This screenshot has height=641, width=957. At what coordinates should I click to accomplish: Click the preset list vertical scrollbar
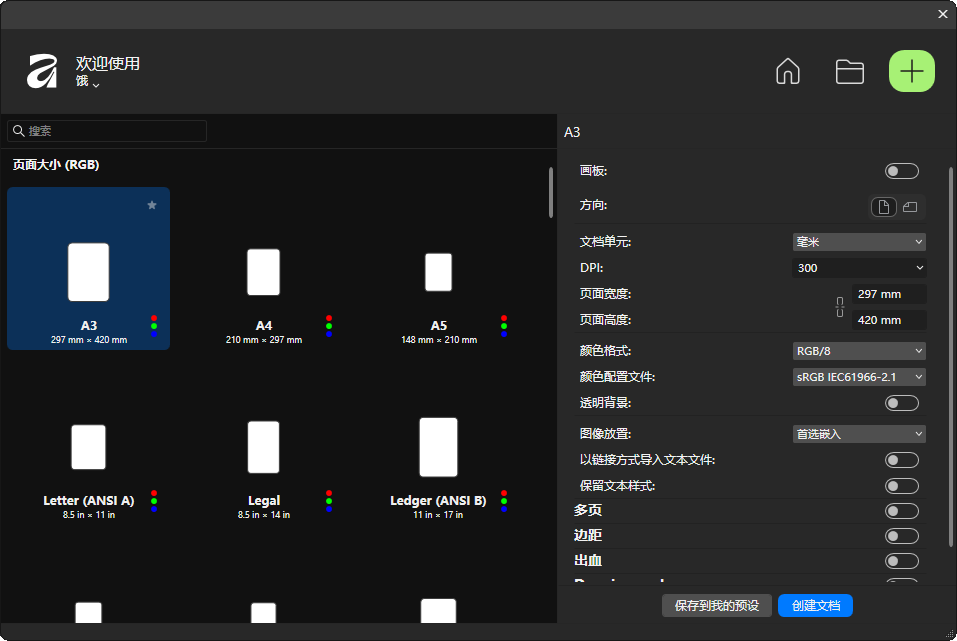tap(551, 192)
